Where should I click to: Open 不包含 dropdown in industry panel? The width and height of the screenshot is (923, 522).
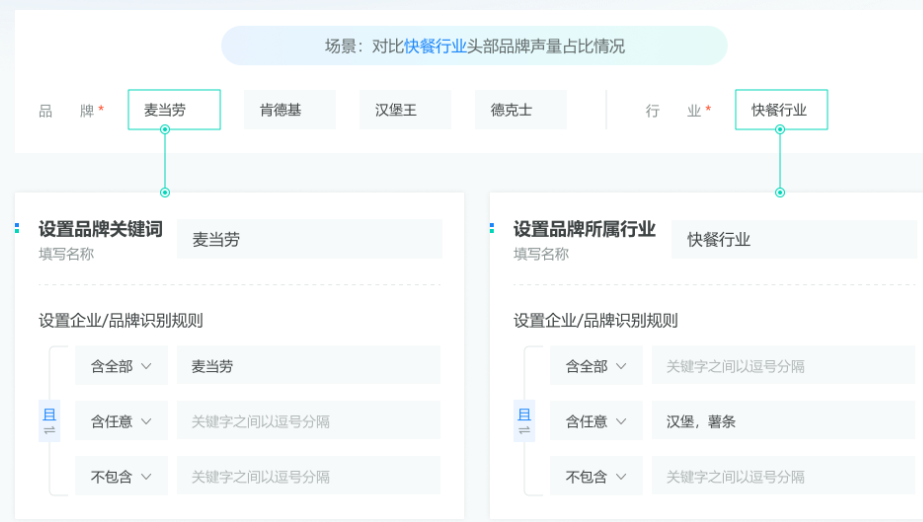coord(596,477)
